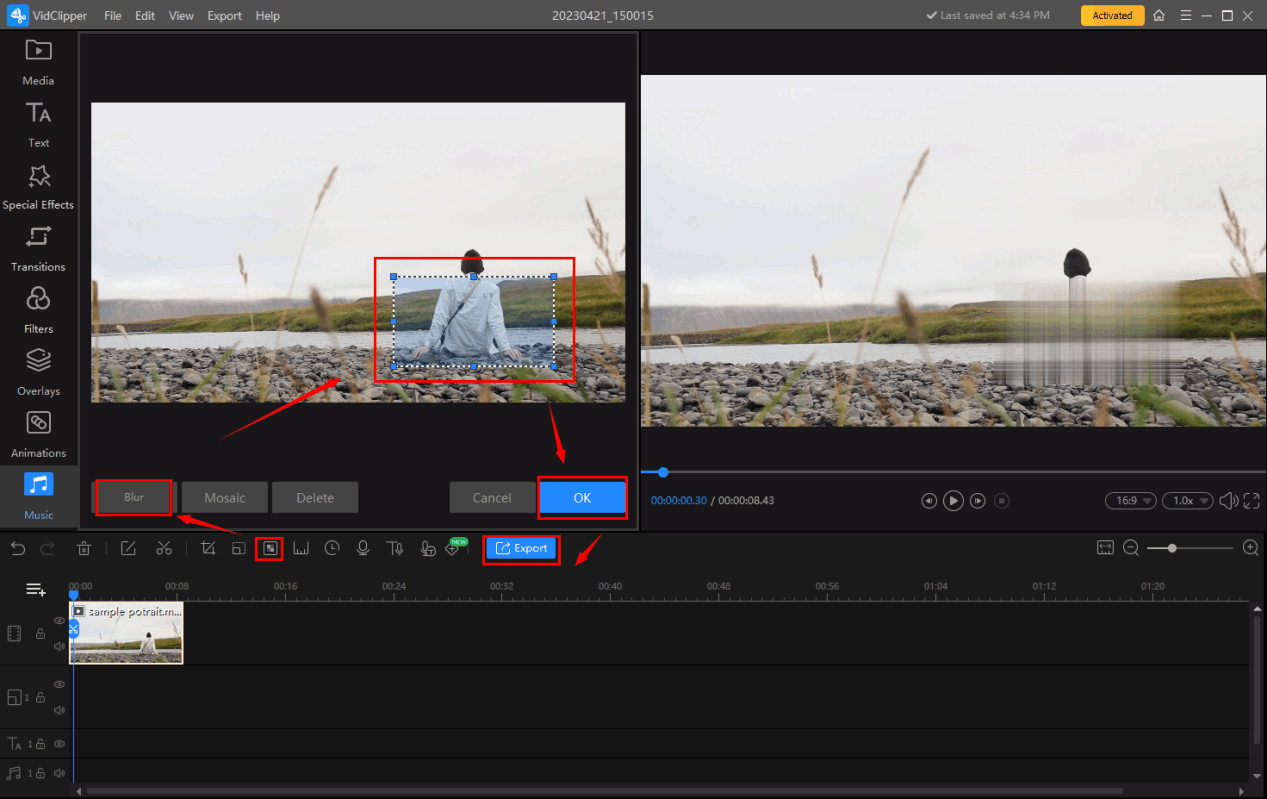Open the 16:9 aspect ratio dropdown
Viewport: 1267px width, 799px height.
1130,500
